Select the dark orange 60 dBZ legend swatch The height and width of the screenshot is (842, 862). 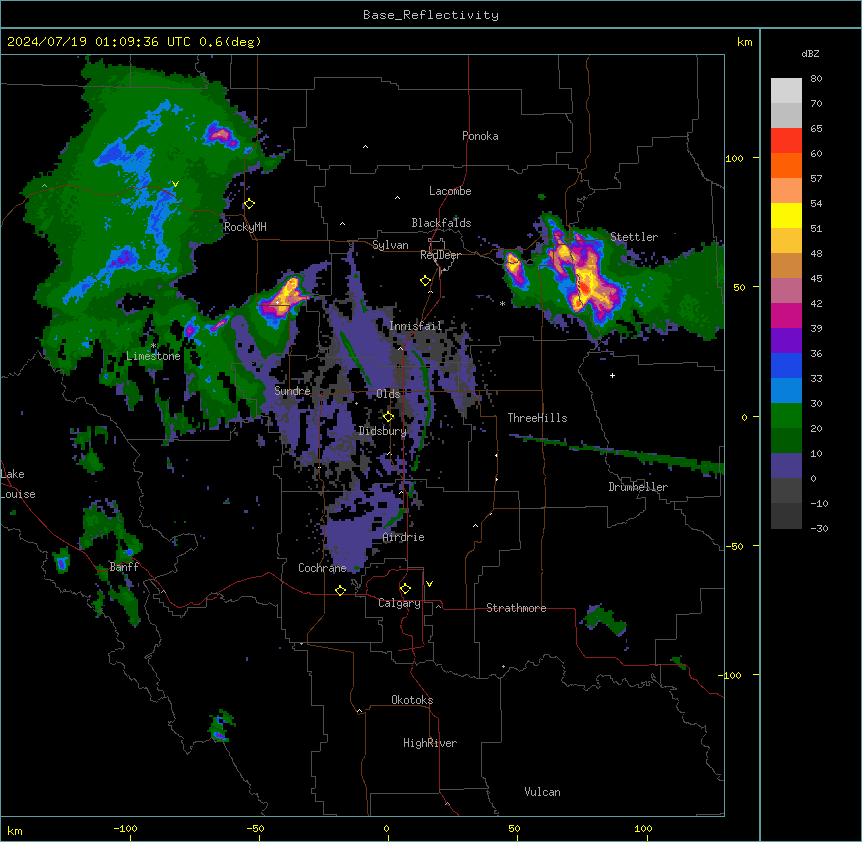coord(786,165)
